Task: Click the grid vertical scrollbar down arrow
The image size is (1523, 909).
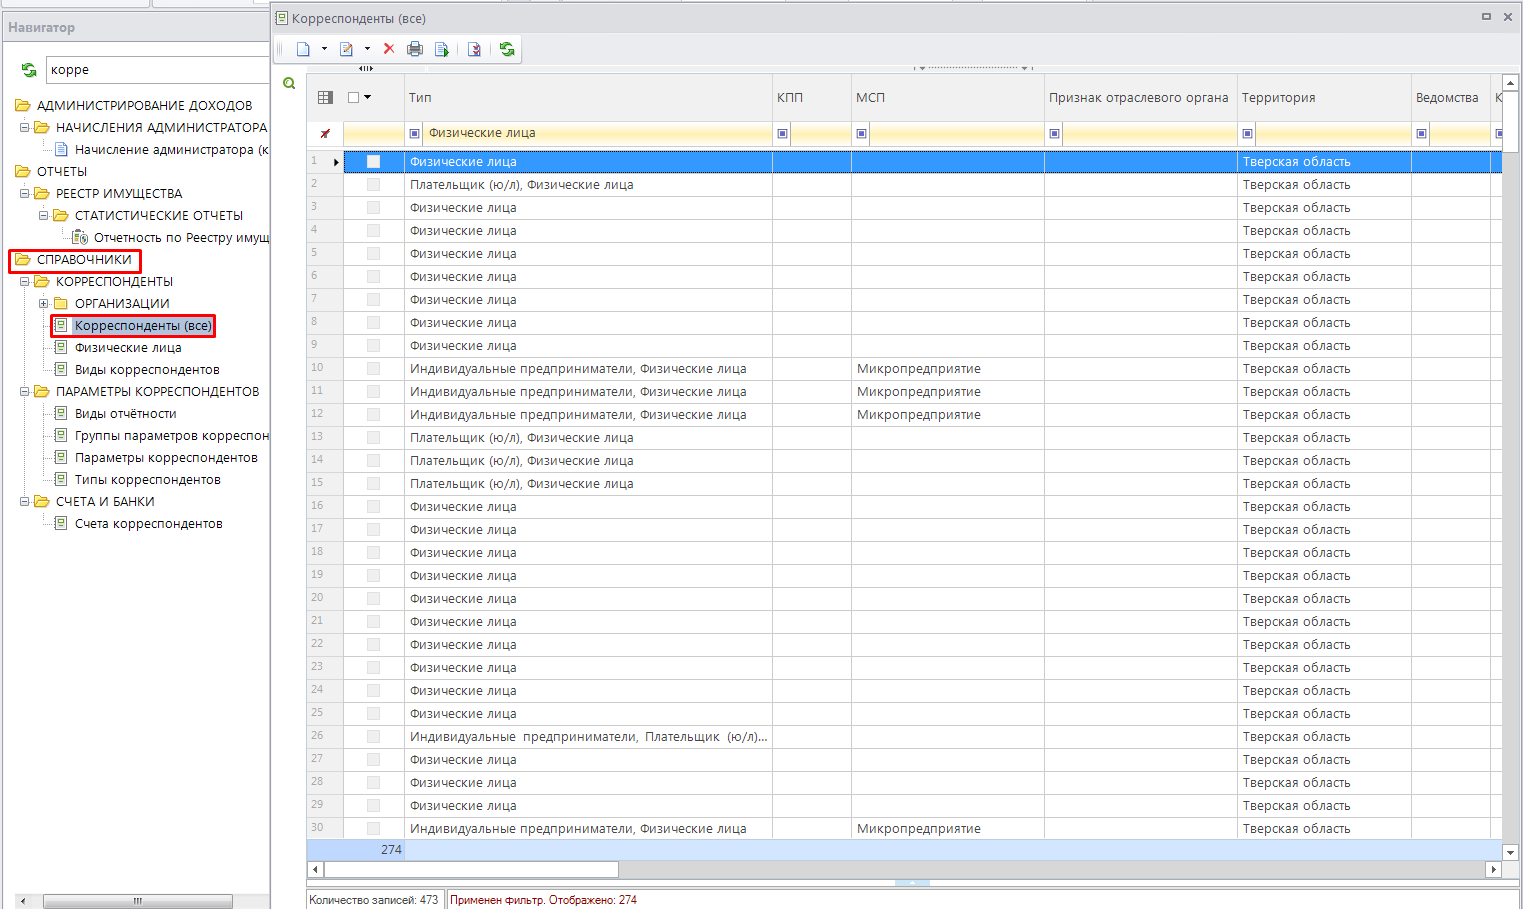Action: coord(1511,853)
